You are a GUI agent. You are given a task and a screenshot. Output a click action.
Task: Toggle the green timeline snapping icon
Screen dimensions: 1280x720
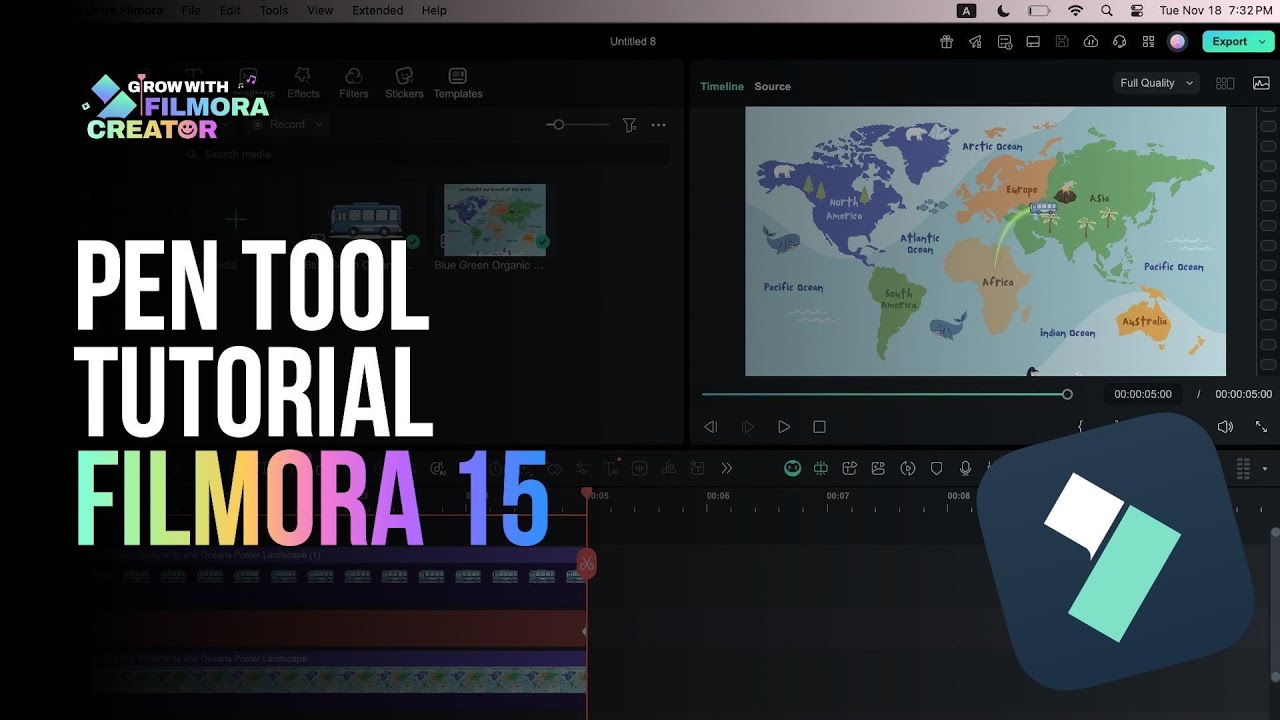(821, 468)
